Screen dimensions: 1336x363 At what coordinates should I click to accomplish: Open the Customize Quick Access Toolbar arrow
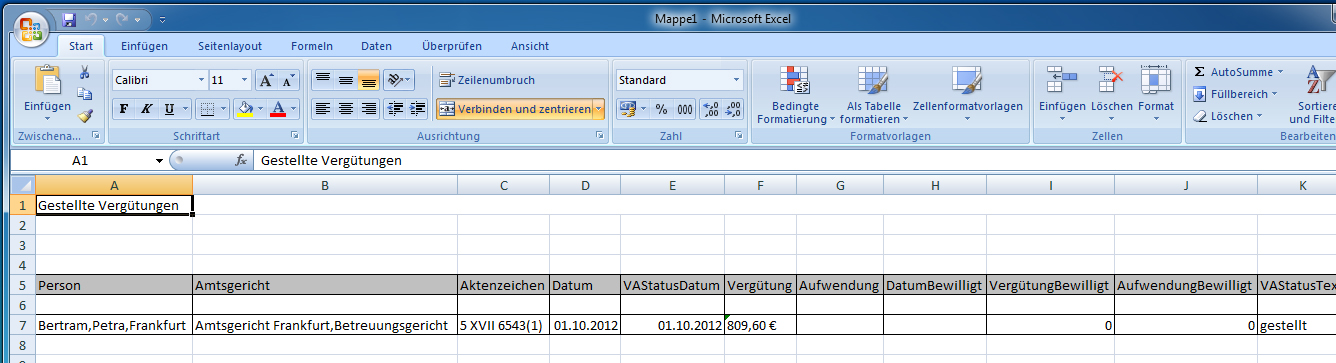(x=162, y=19)
